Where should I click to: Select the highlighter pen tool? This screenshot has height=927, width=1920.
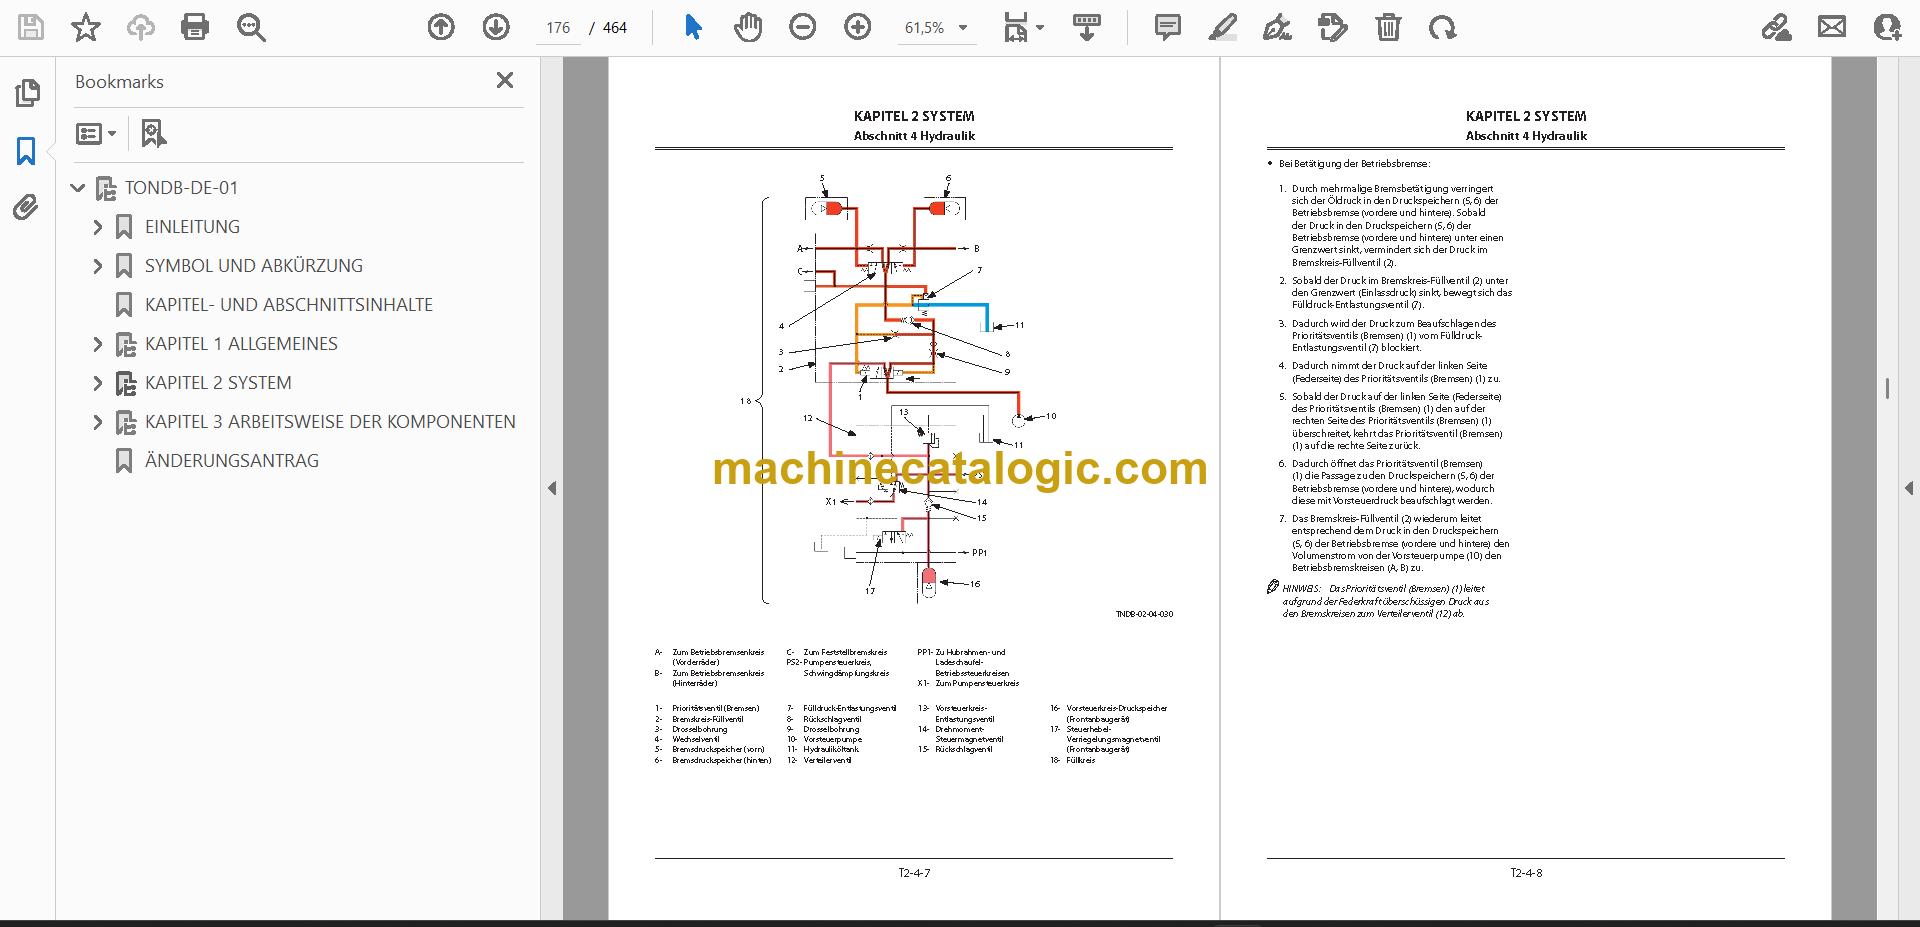[x=1222, y=27]
